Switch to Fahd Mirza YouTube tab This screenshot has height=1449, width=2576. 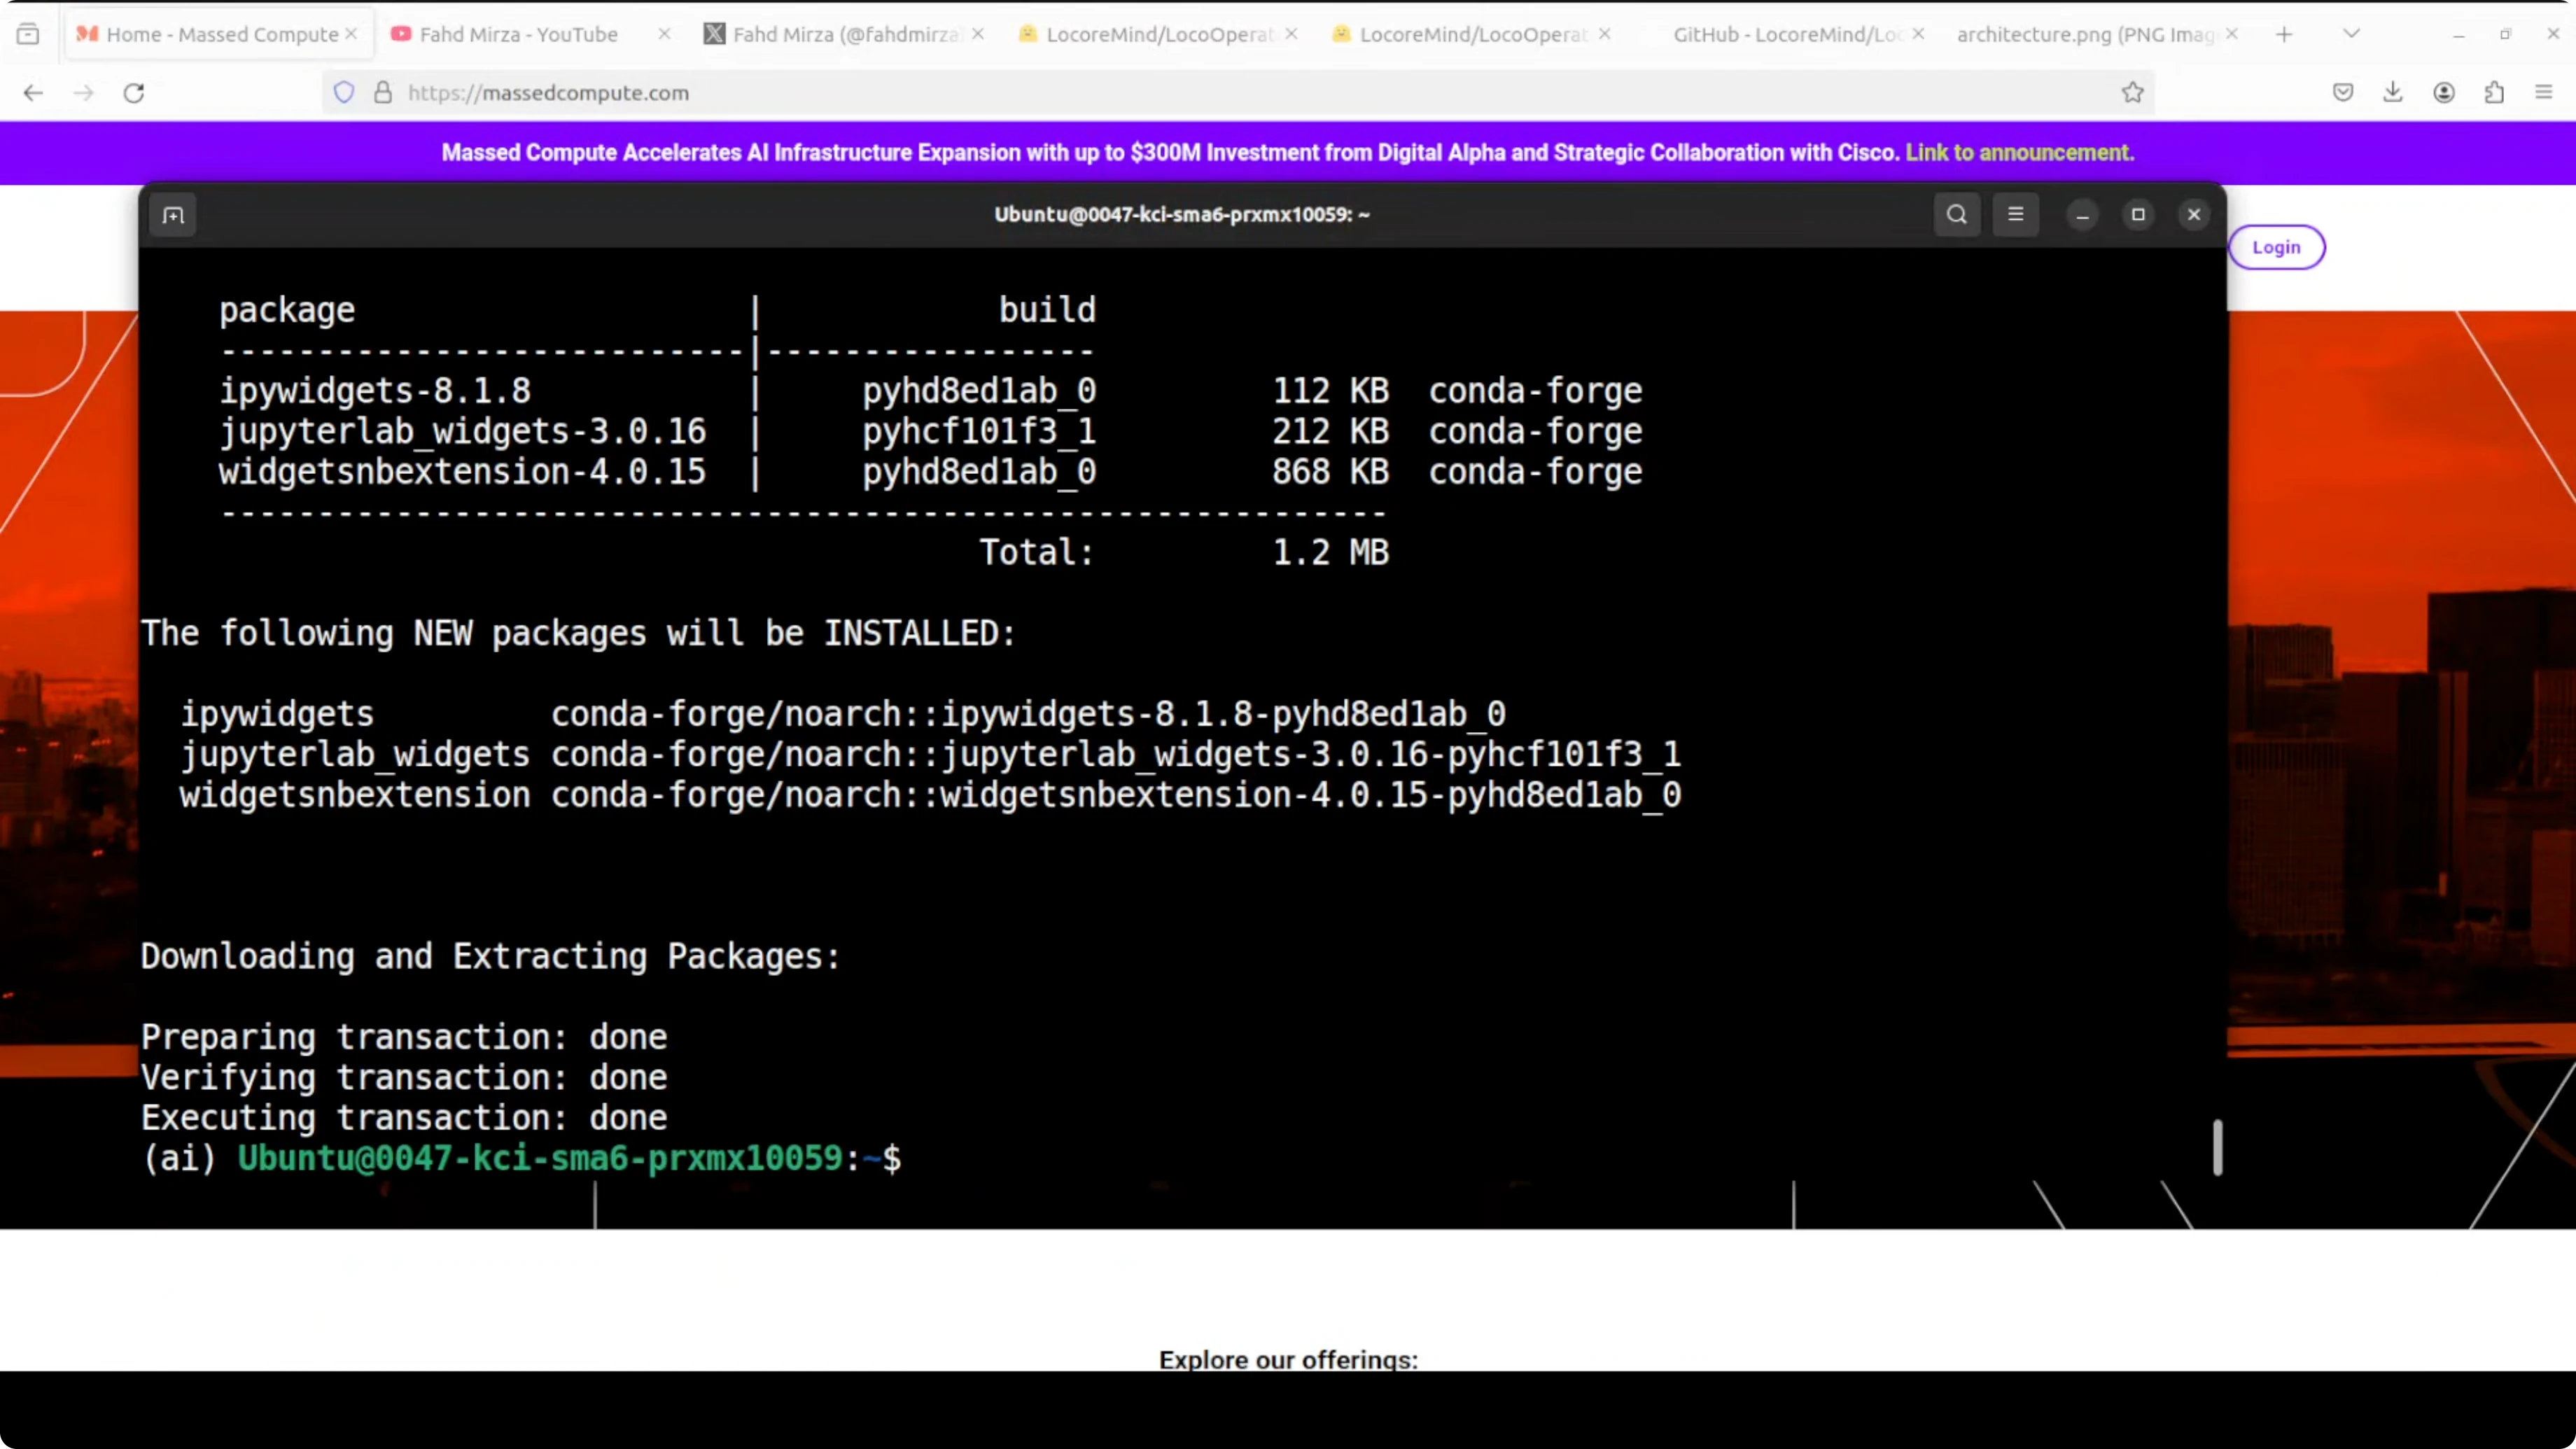click(x=518, y=34)
